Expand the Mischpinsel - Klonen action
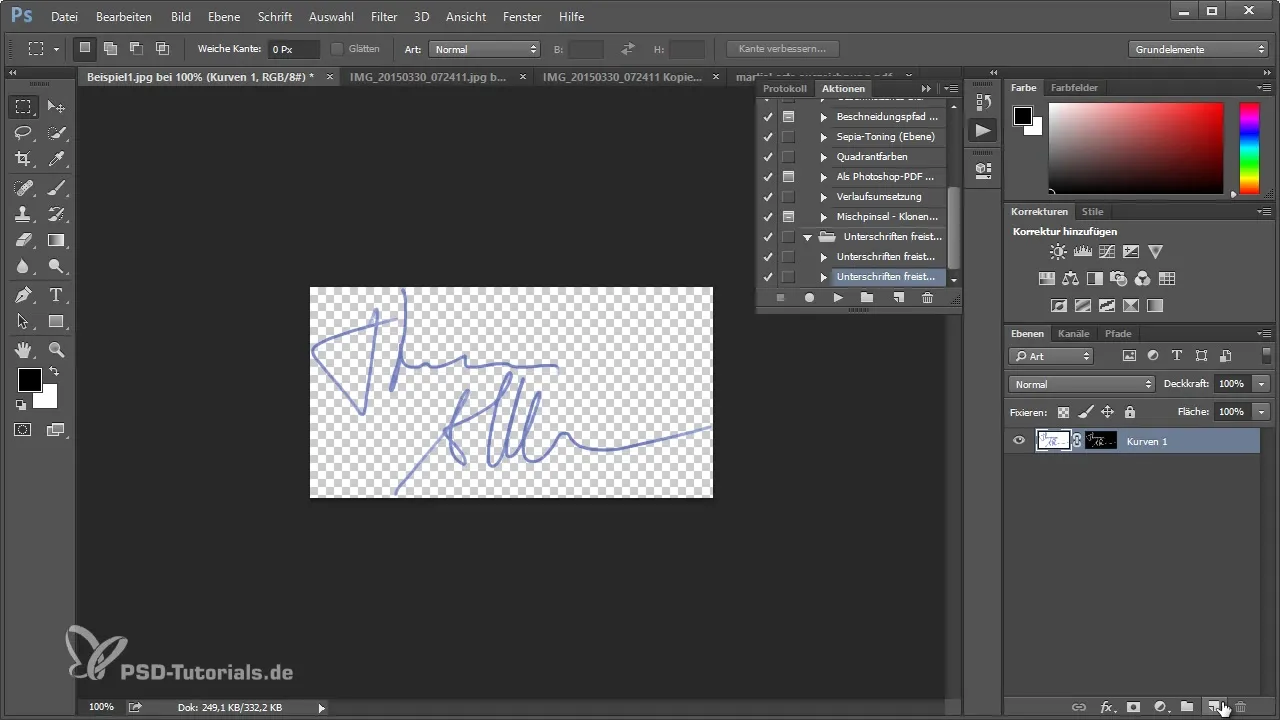Image resolution: width=1280 pixels, height=720 pixels. 824,217
